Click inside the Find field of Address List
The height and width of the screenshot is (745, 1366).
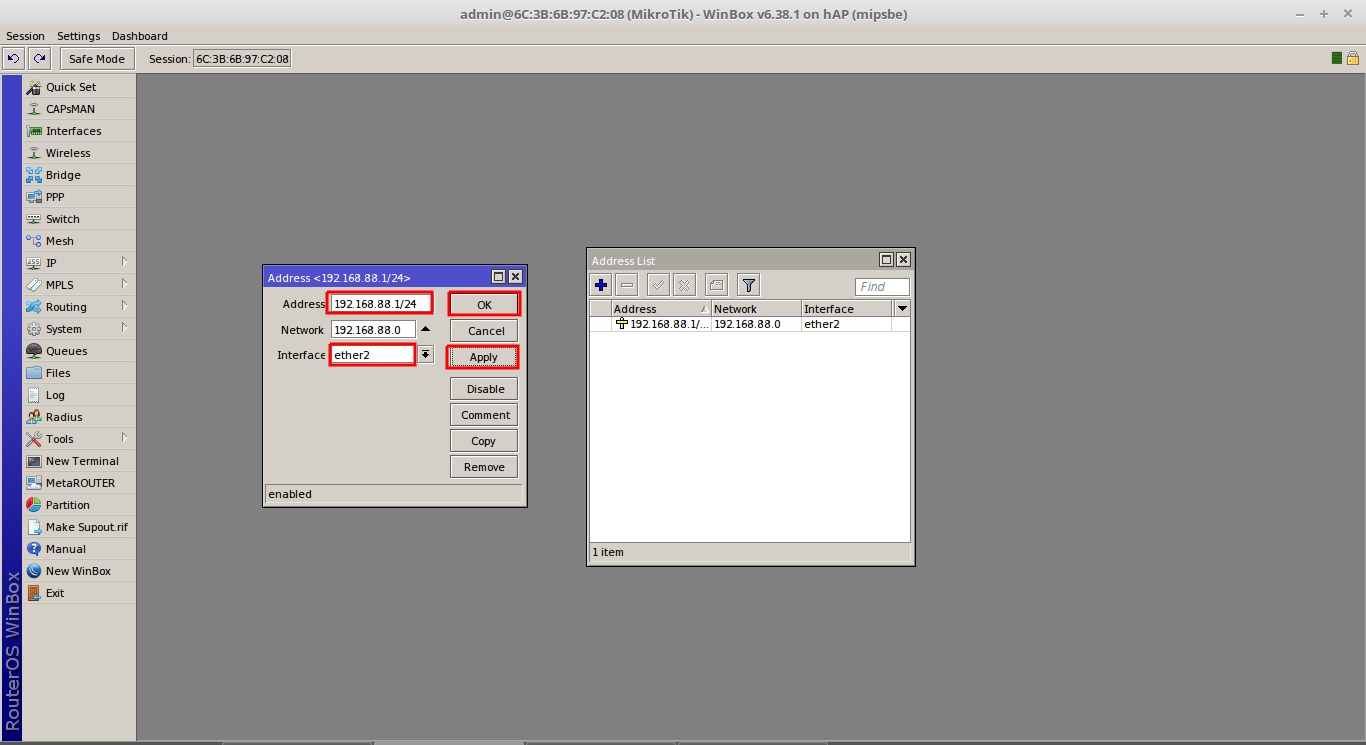[x=880, y=286]
